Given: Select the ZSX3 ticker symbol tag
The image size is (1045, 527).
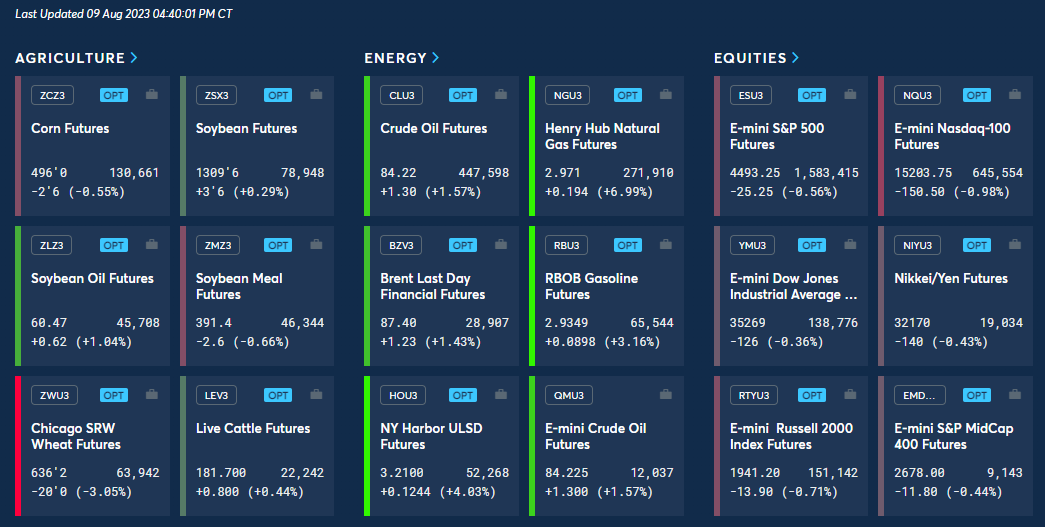Looking at the screenshot, I should 217,95.
